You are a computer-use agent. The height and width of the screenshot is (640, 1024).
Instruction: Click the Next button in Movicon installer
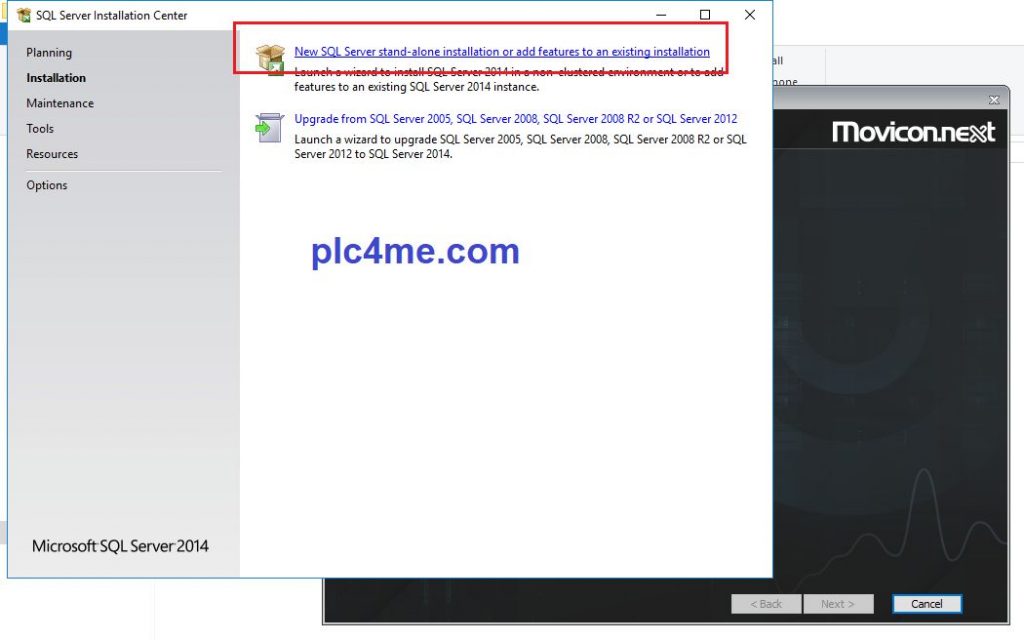tap(838, 604)
